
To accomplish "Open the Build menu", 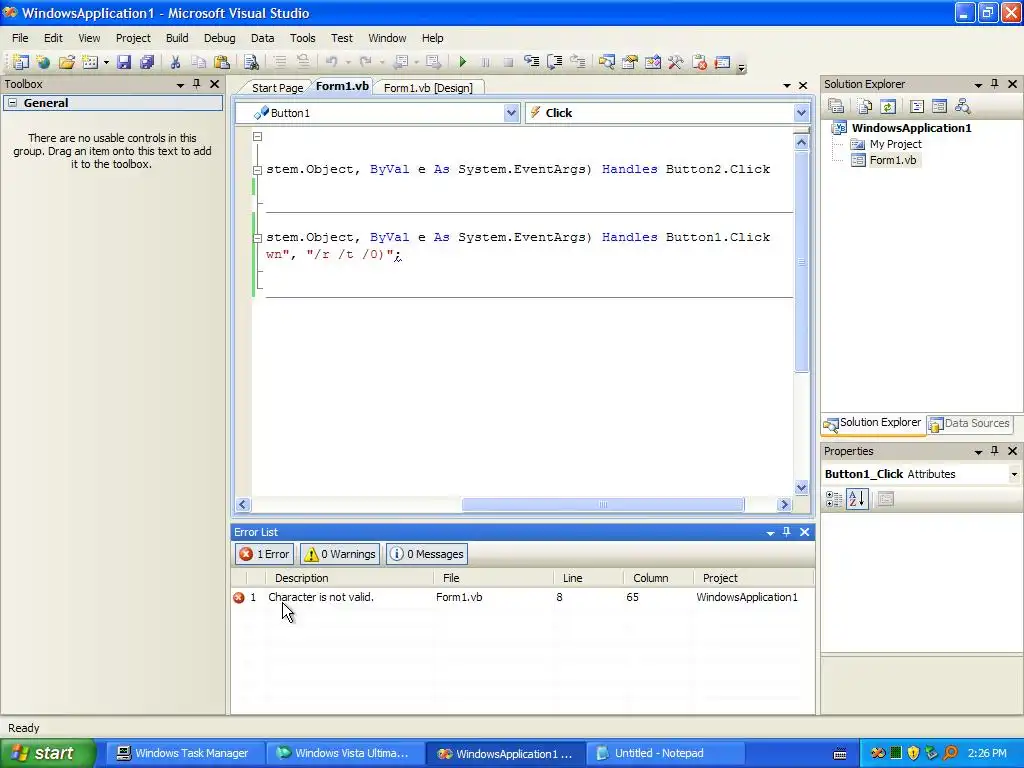I will tap(177, 38).
